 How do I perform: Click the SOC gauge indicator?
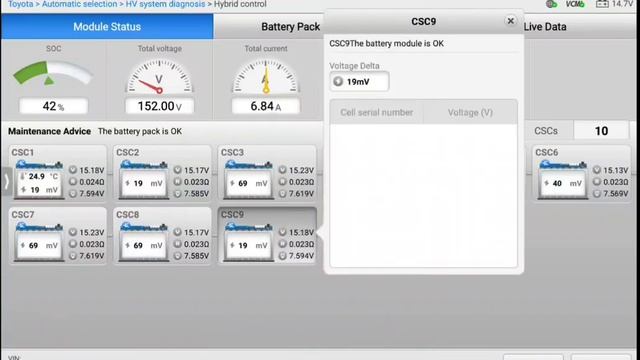pyautogui.click(x=53, y=73)
